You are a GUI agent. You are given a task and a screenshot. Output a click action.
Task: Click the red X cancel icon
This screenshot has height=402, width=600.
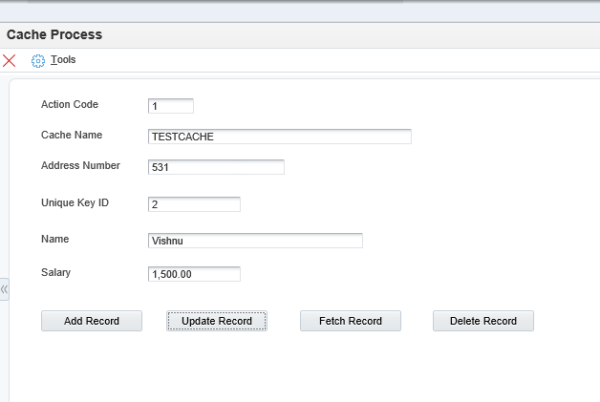[x=9, y=60]
